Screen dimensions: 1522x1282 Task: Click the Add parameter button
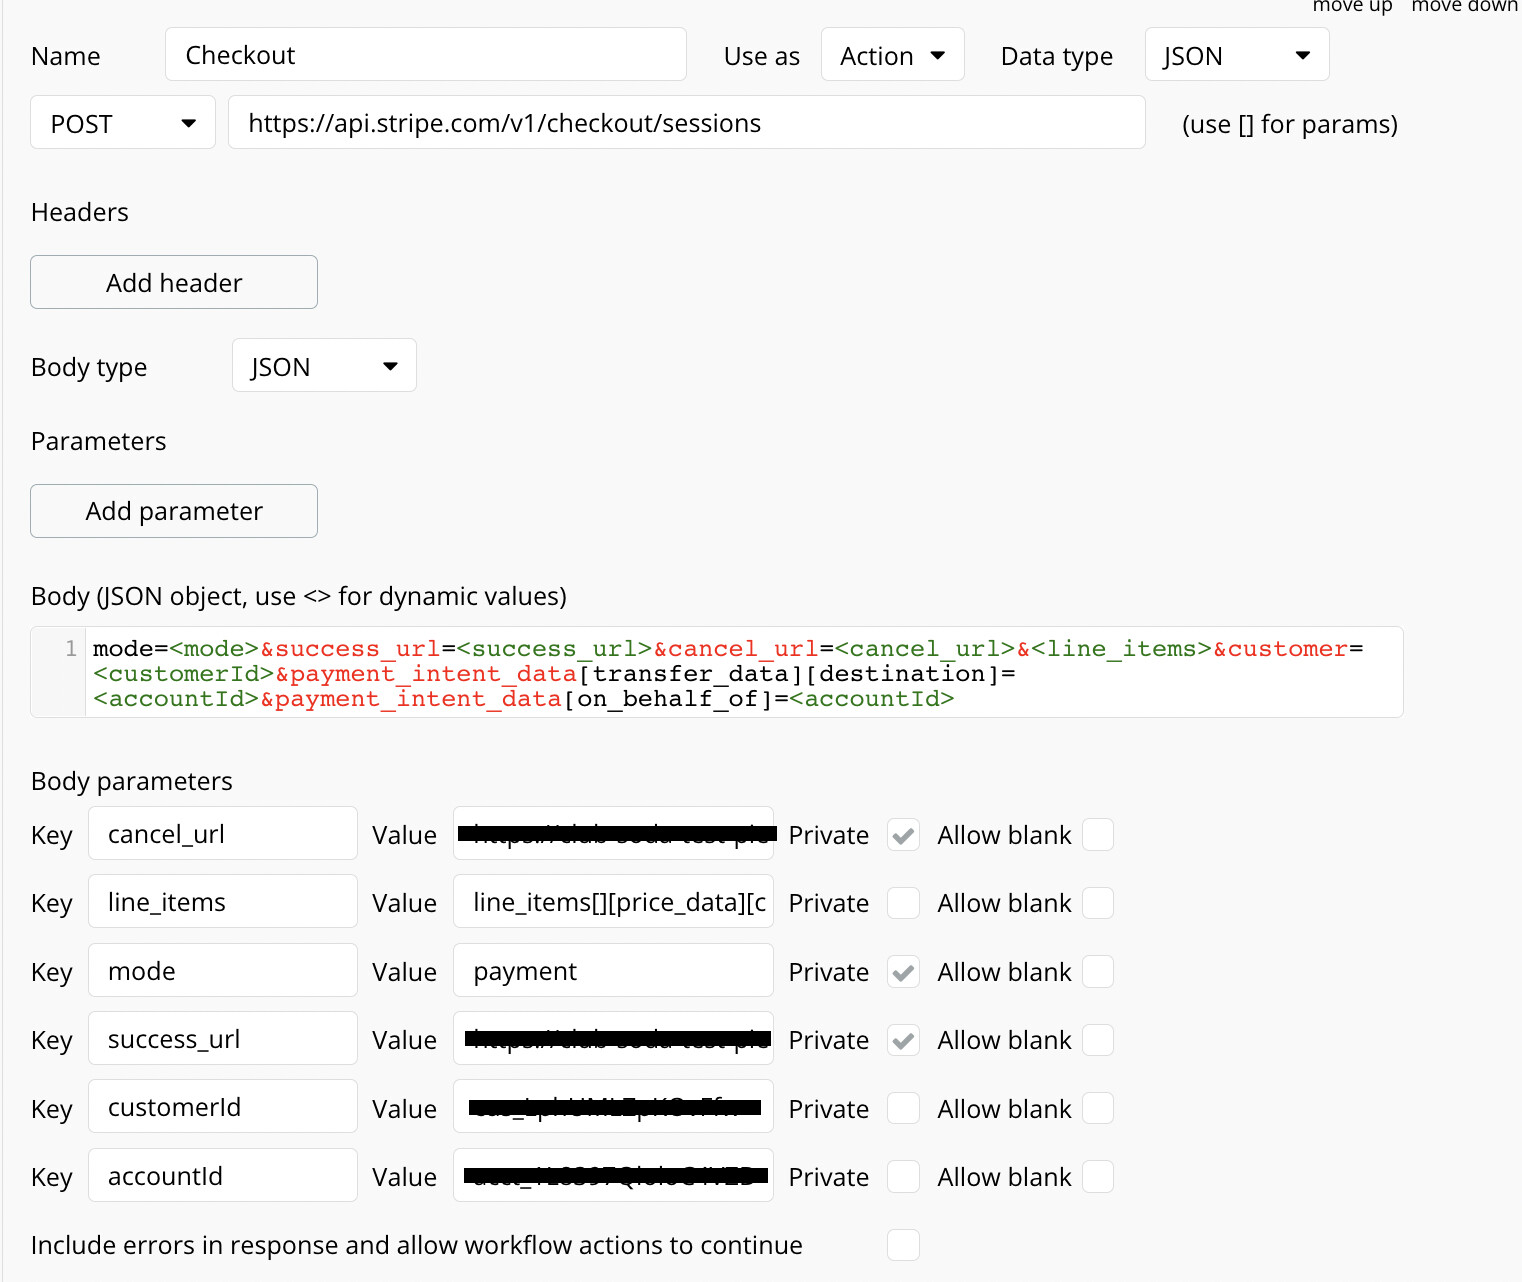point(173,511)
